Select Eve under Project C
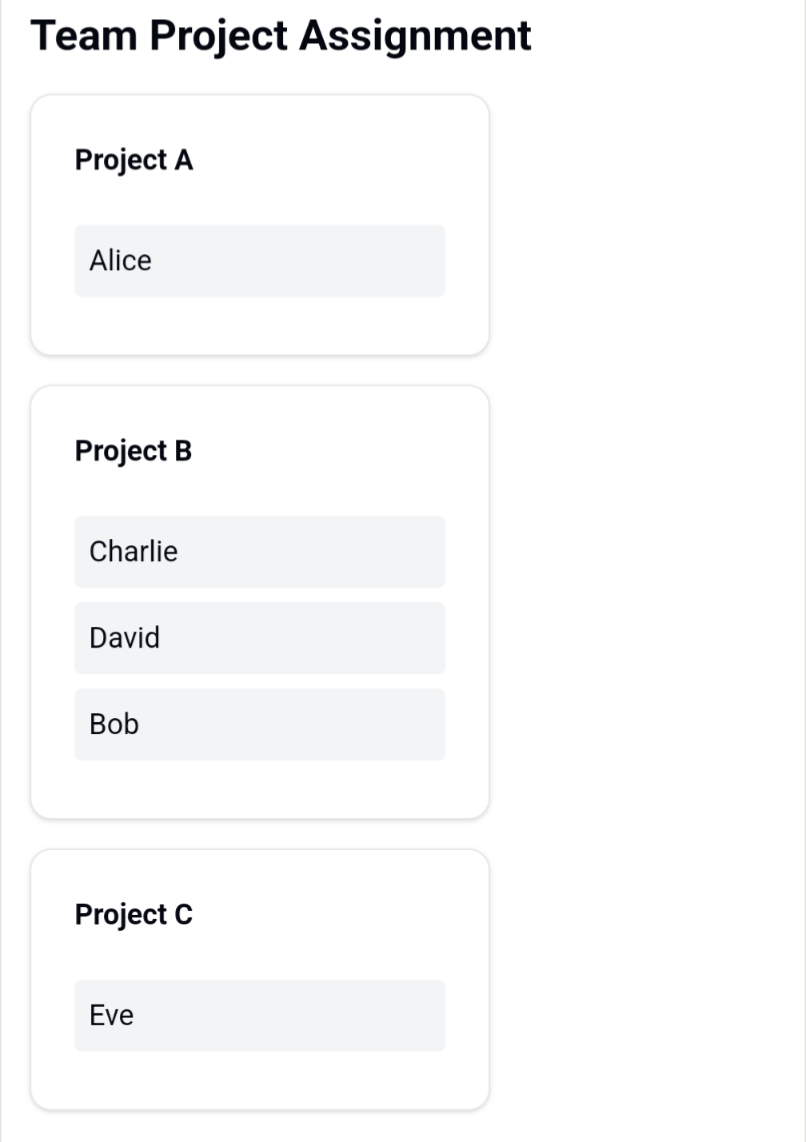 [x=259, y=1015]
